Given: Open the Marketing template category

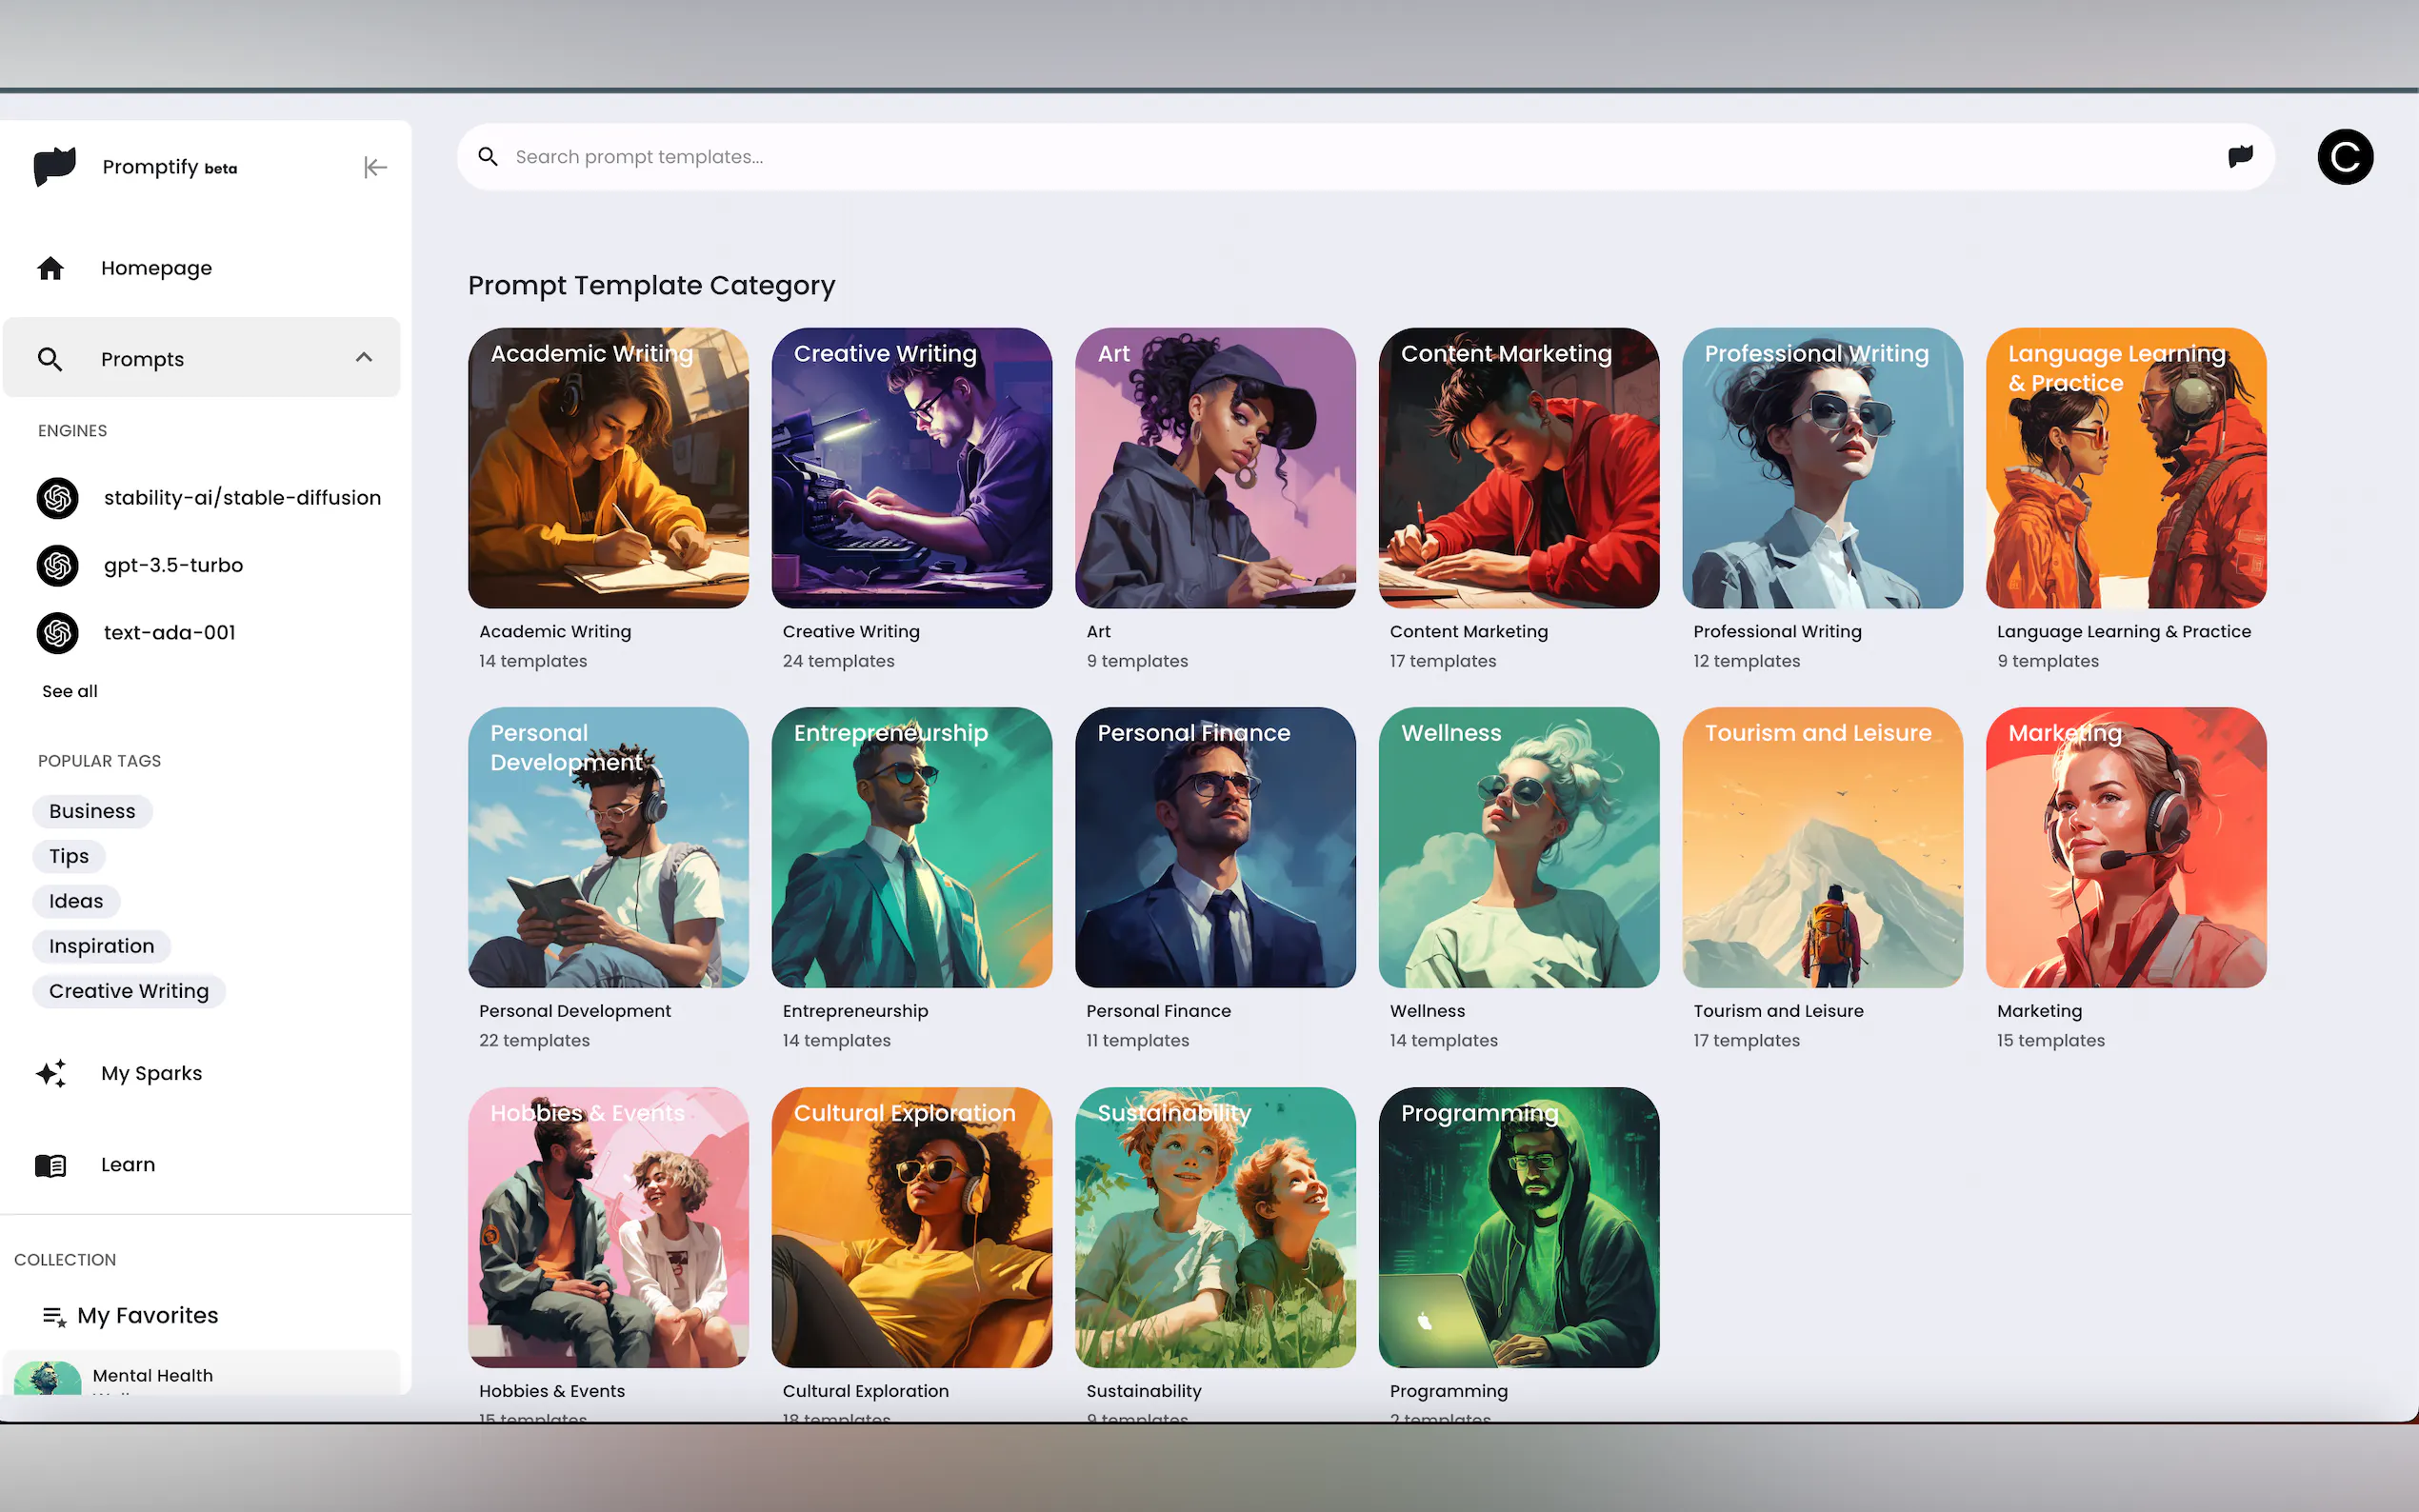Looking at the screenshot, I should (x=2124, y=848).
